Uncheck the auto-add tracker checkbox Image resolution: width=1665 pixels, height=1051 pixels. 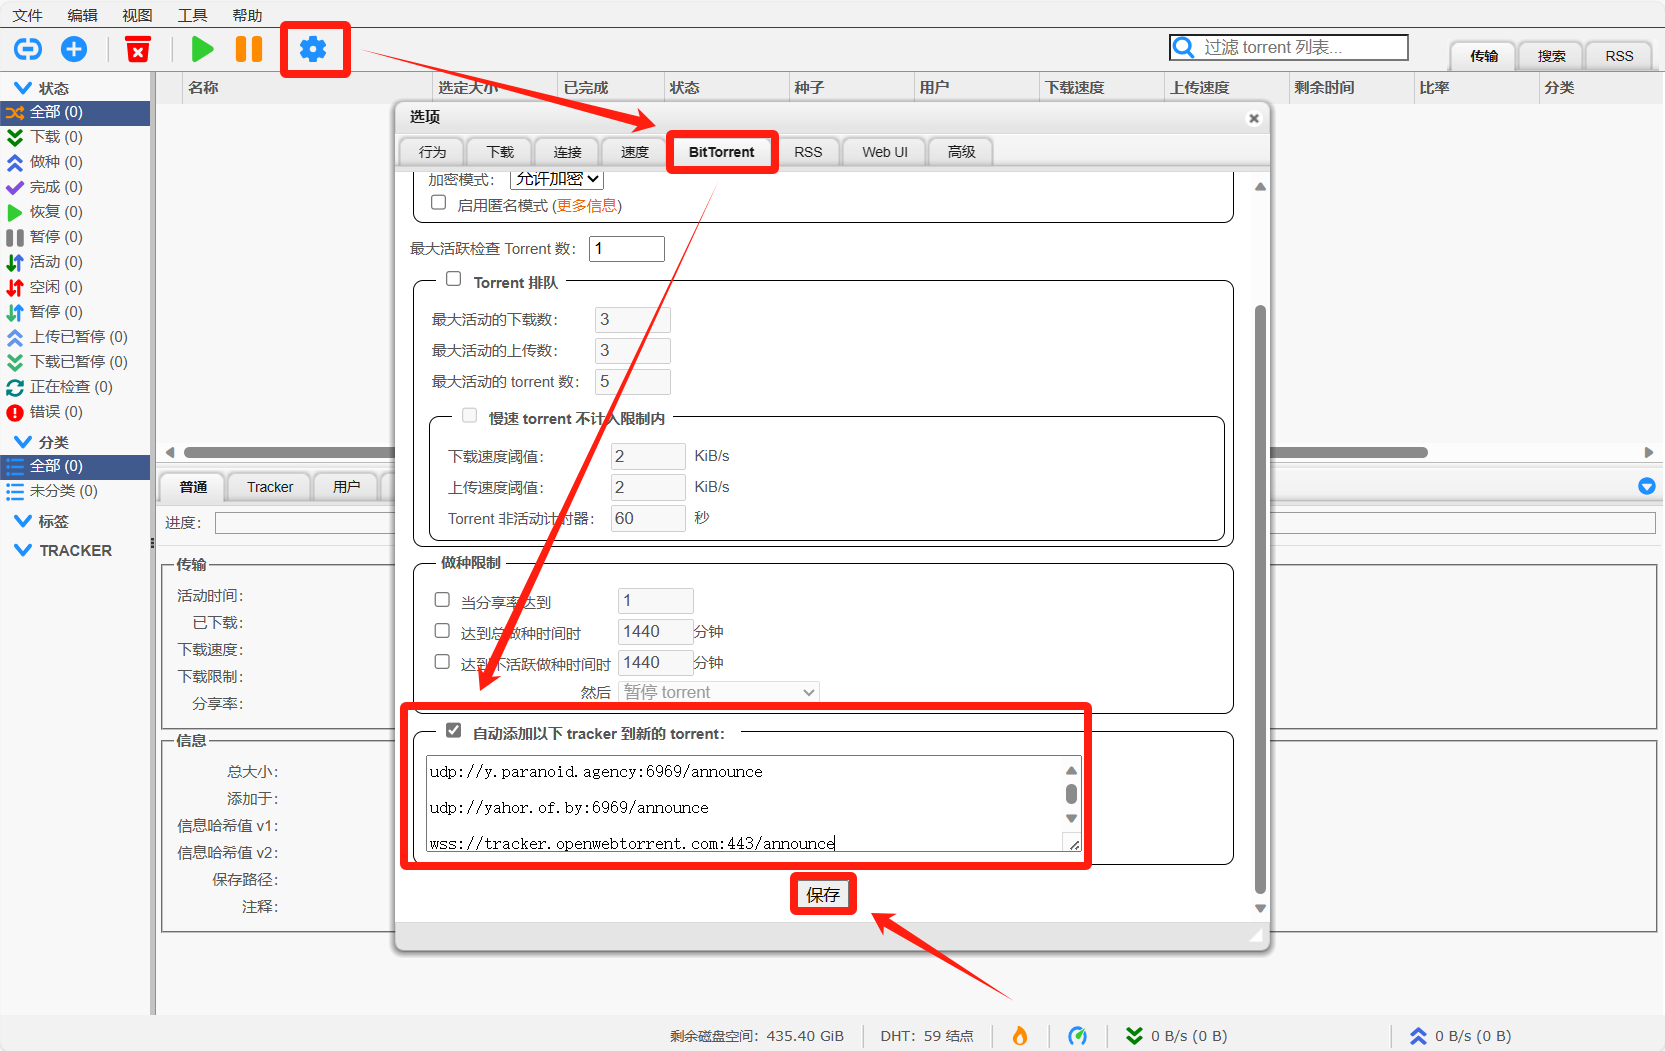pyautogui.click(x=454, y=731)
